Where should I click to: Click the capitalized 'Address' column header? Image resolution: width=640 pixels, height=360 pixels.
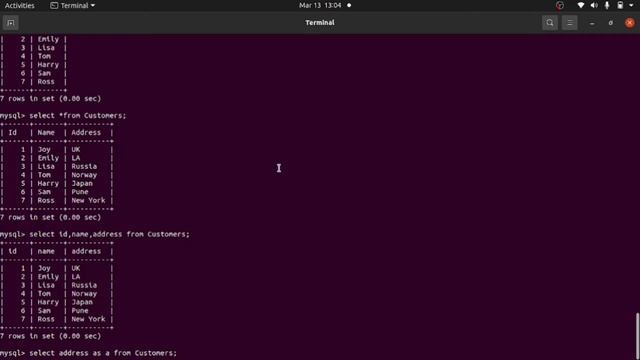86,133
